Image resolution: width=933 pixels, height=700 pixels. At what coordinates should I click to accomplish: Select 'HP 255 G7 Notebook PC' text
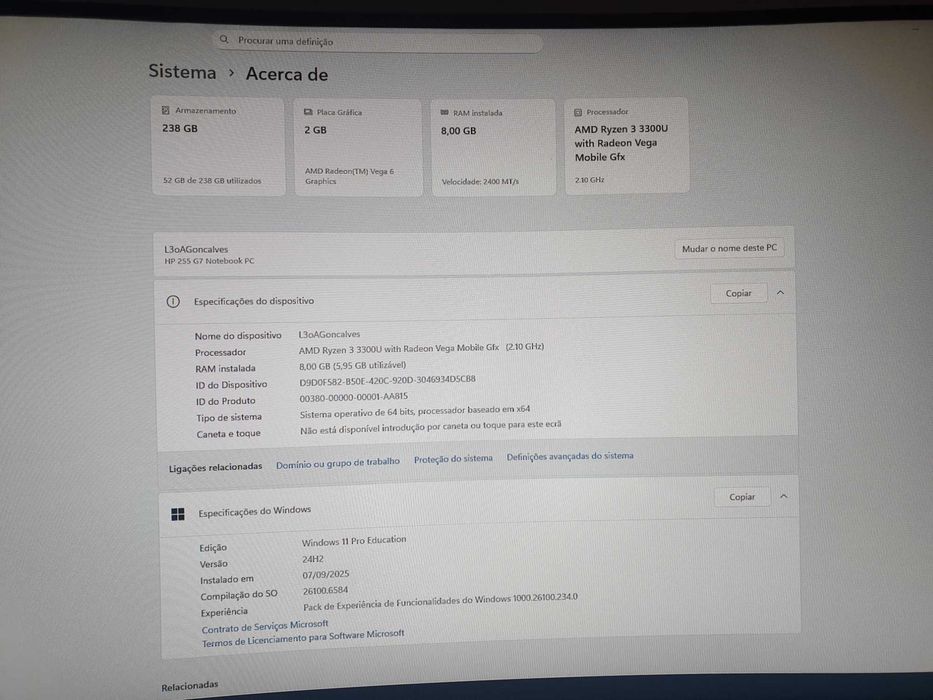[x=209, y=261]
